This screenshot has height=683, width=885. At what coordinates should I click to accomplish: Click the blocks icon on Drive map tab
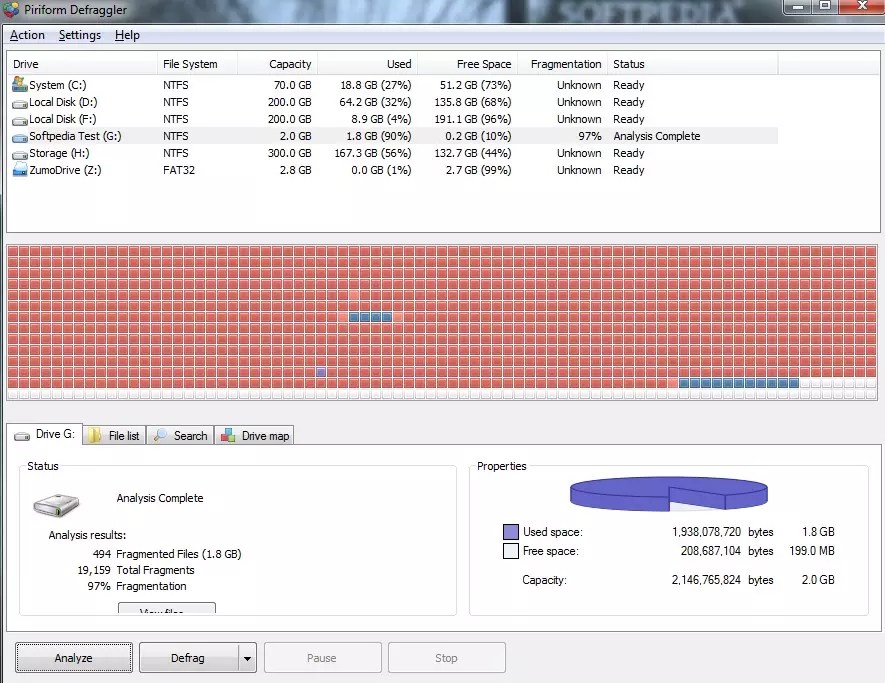(228, 435)
